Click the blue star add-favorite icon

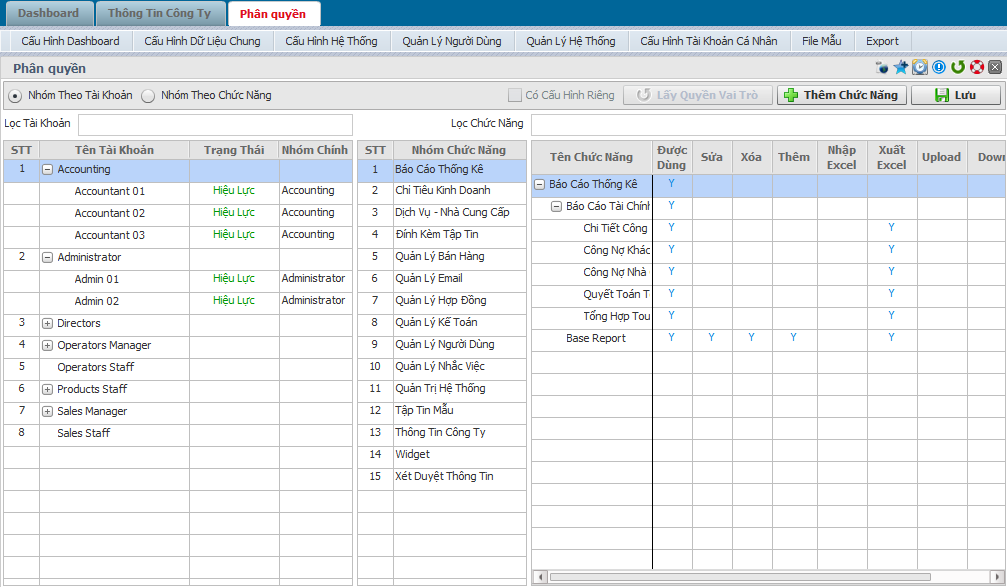pyautogui.click(x=901, y=68)
